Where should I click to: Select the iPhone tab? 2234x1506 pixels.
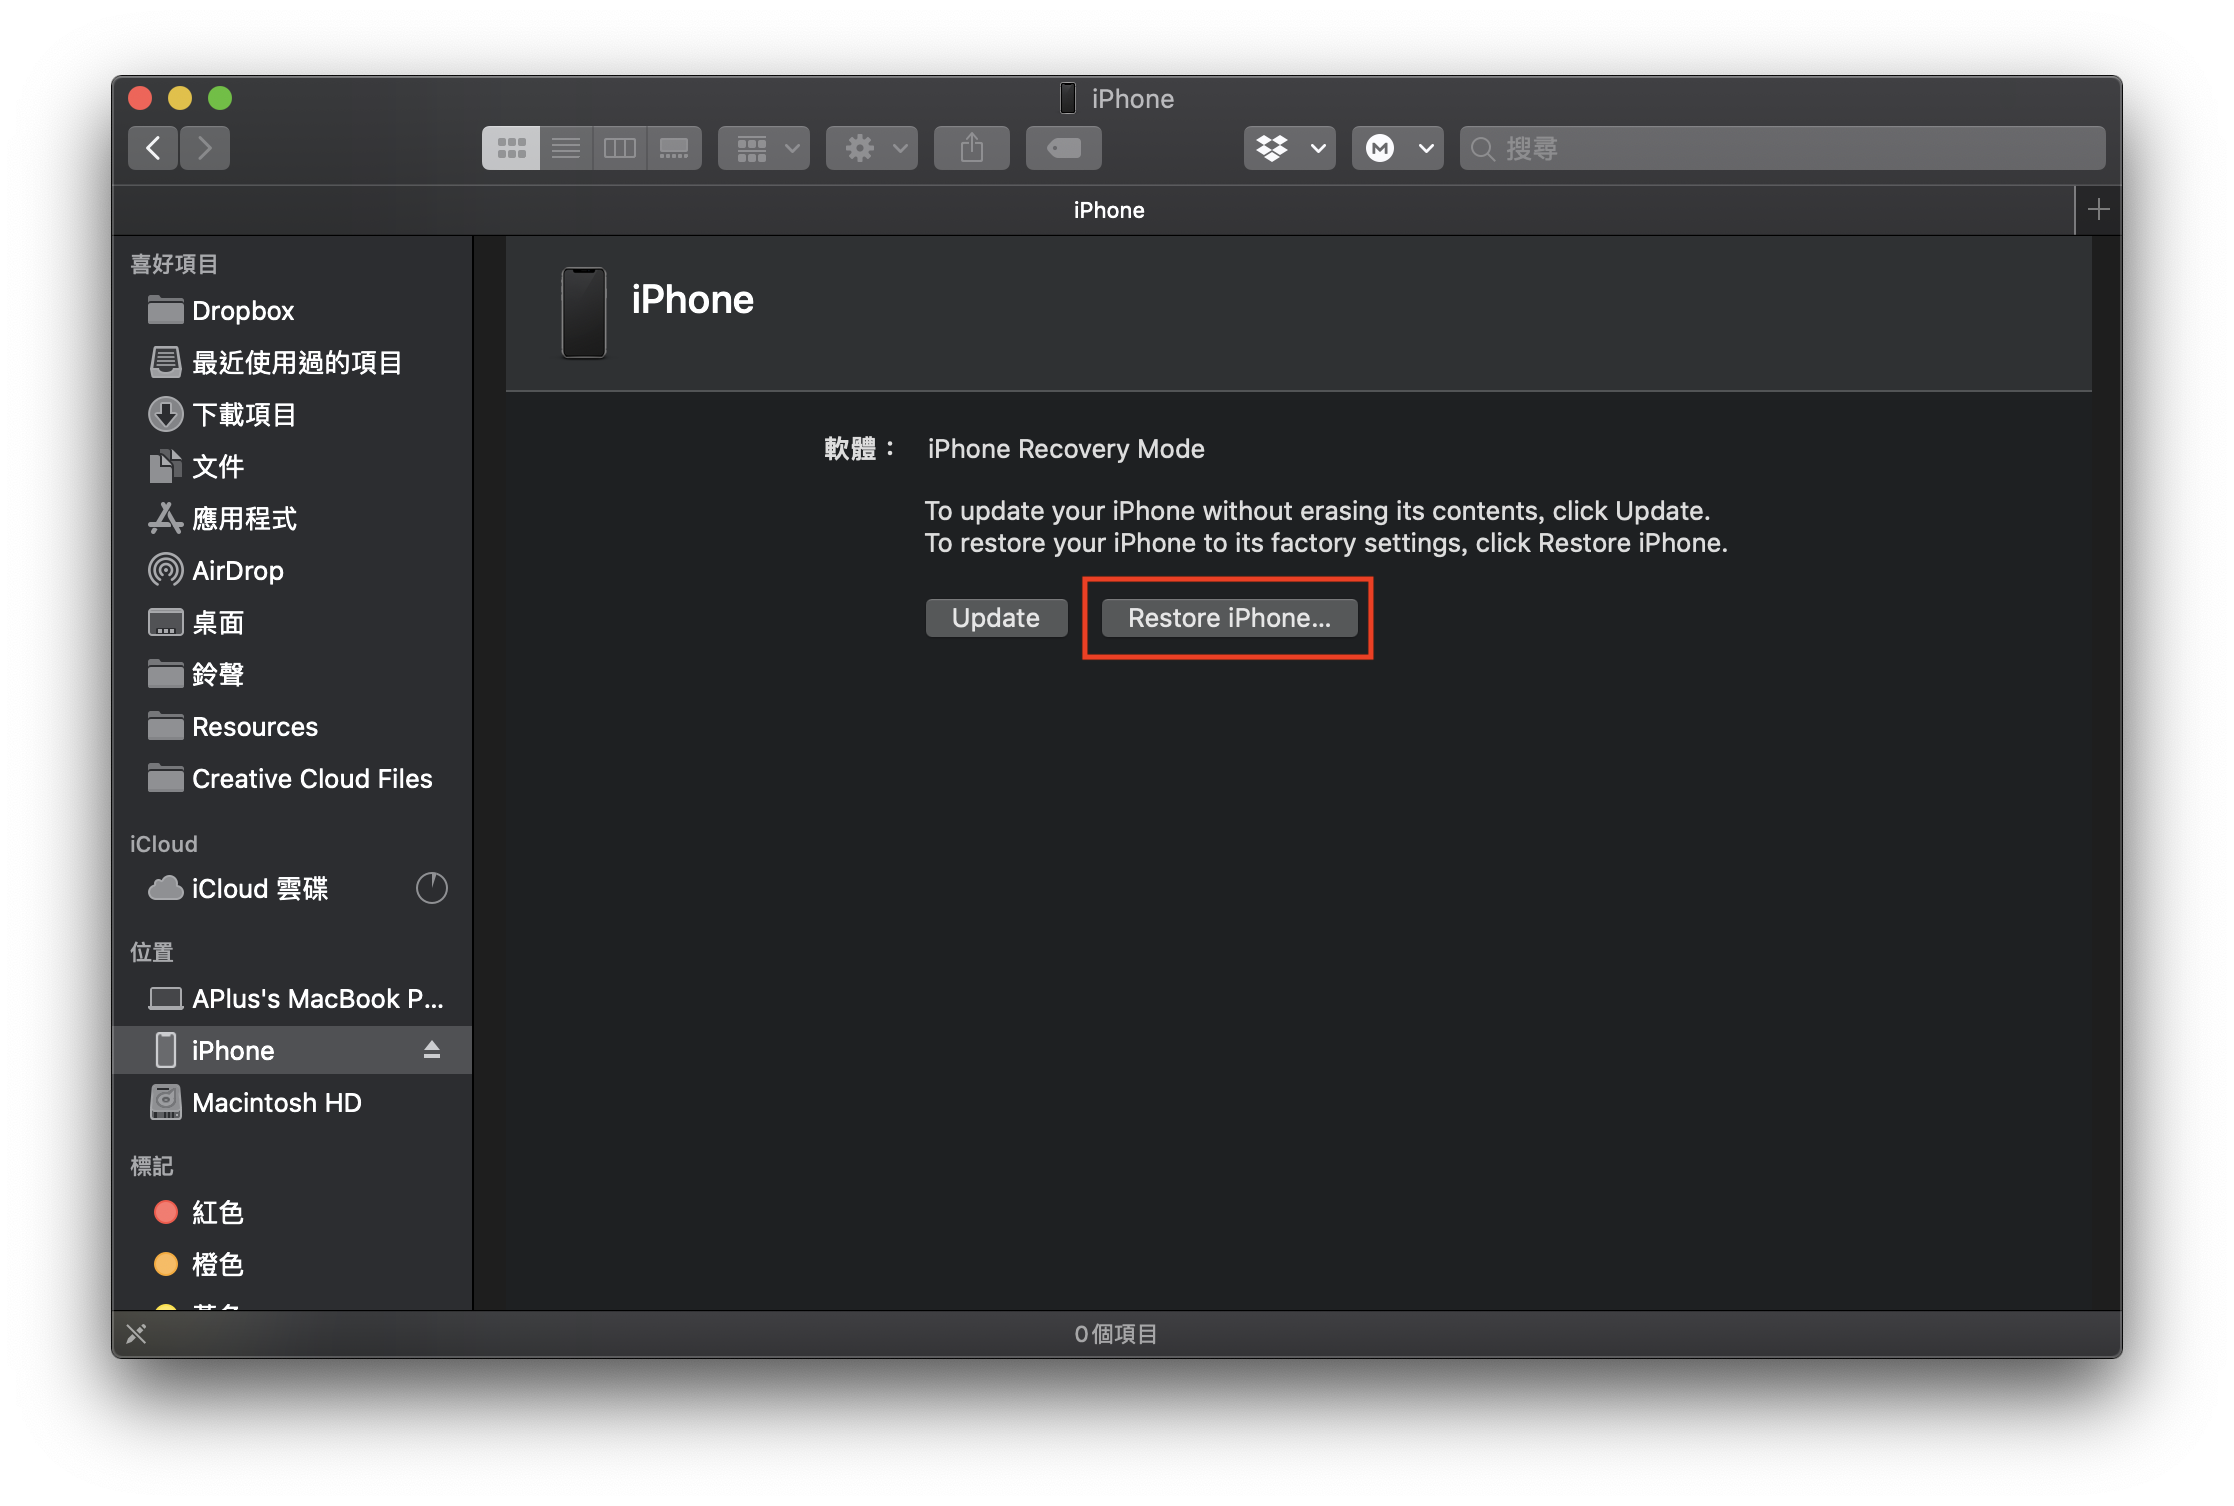[1093, 210]
